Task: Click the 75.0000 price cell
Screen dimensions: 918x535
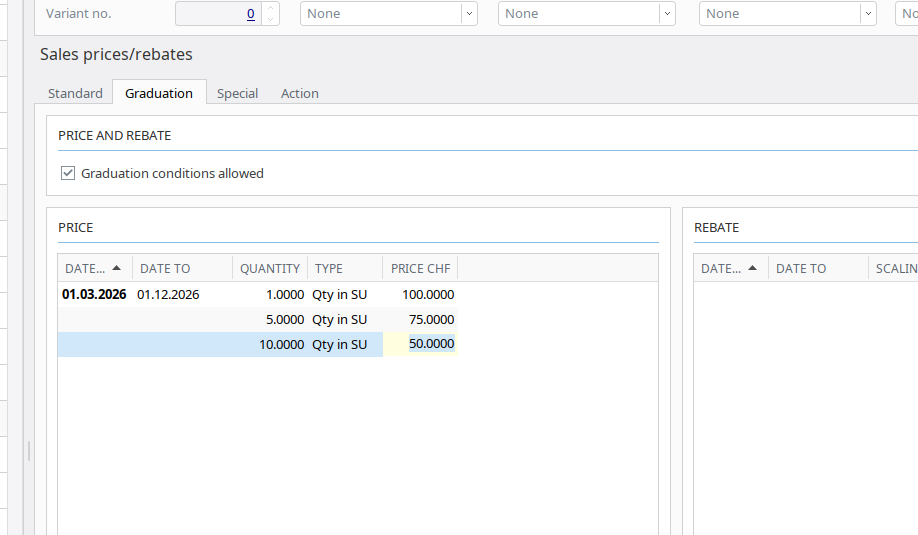Action: [x=431, y=319]
